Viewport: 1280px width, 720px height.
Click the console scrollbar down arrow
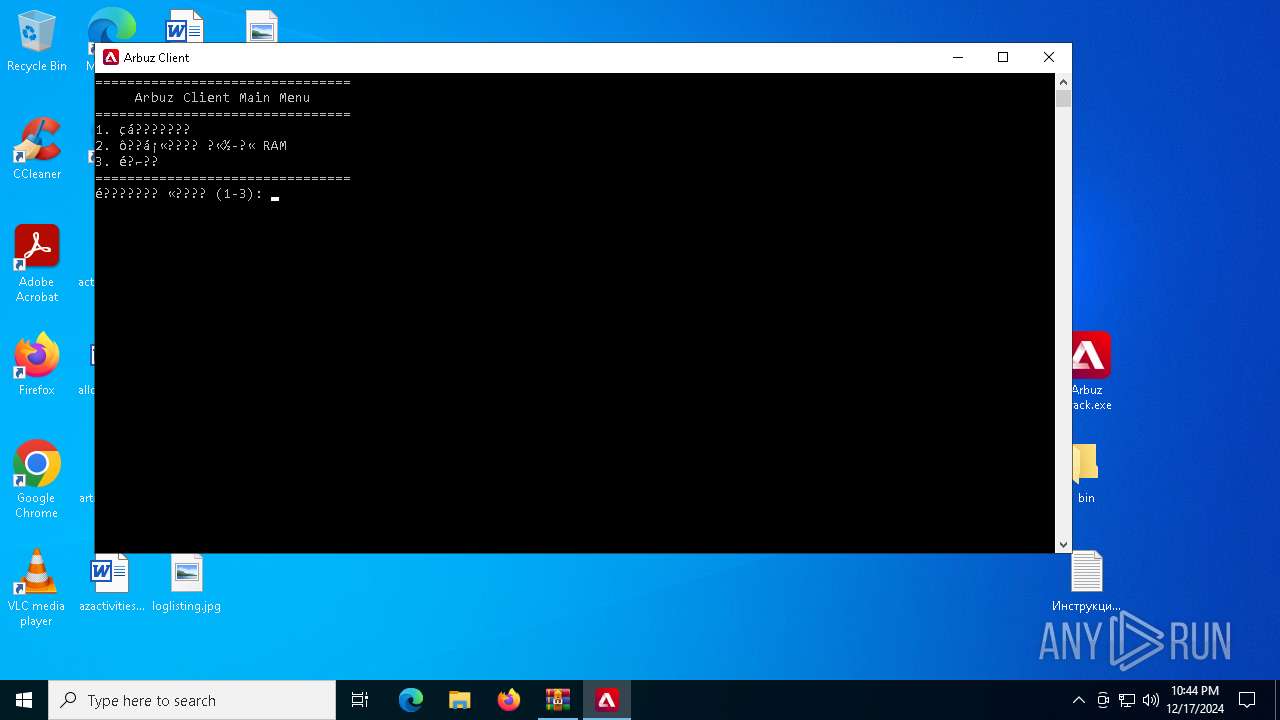point(1063,545)
